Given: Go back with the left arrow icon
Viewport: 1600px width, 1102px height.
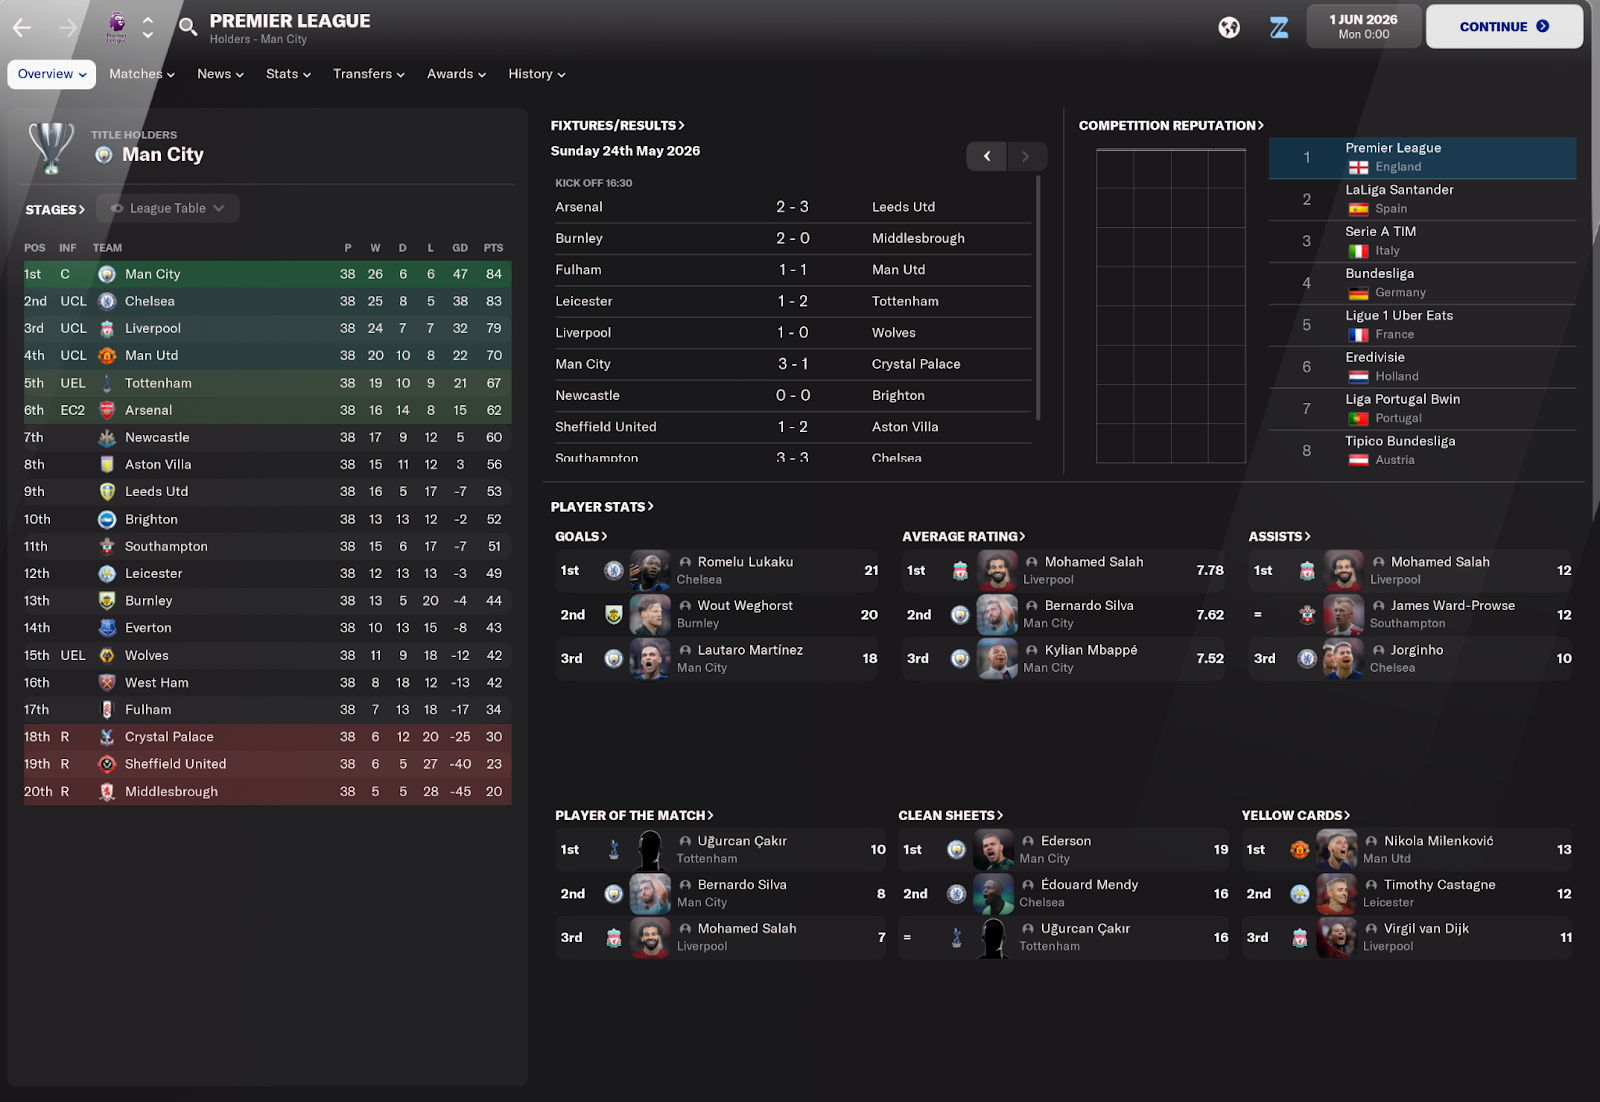Looking at the screenshot, I should click(22, 27).
